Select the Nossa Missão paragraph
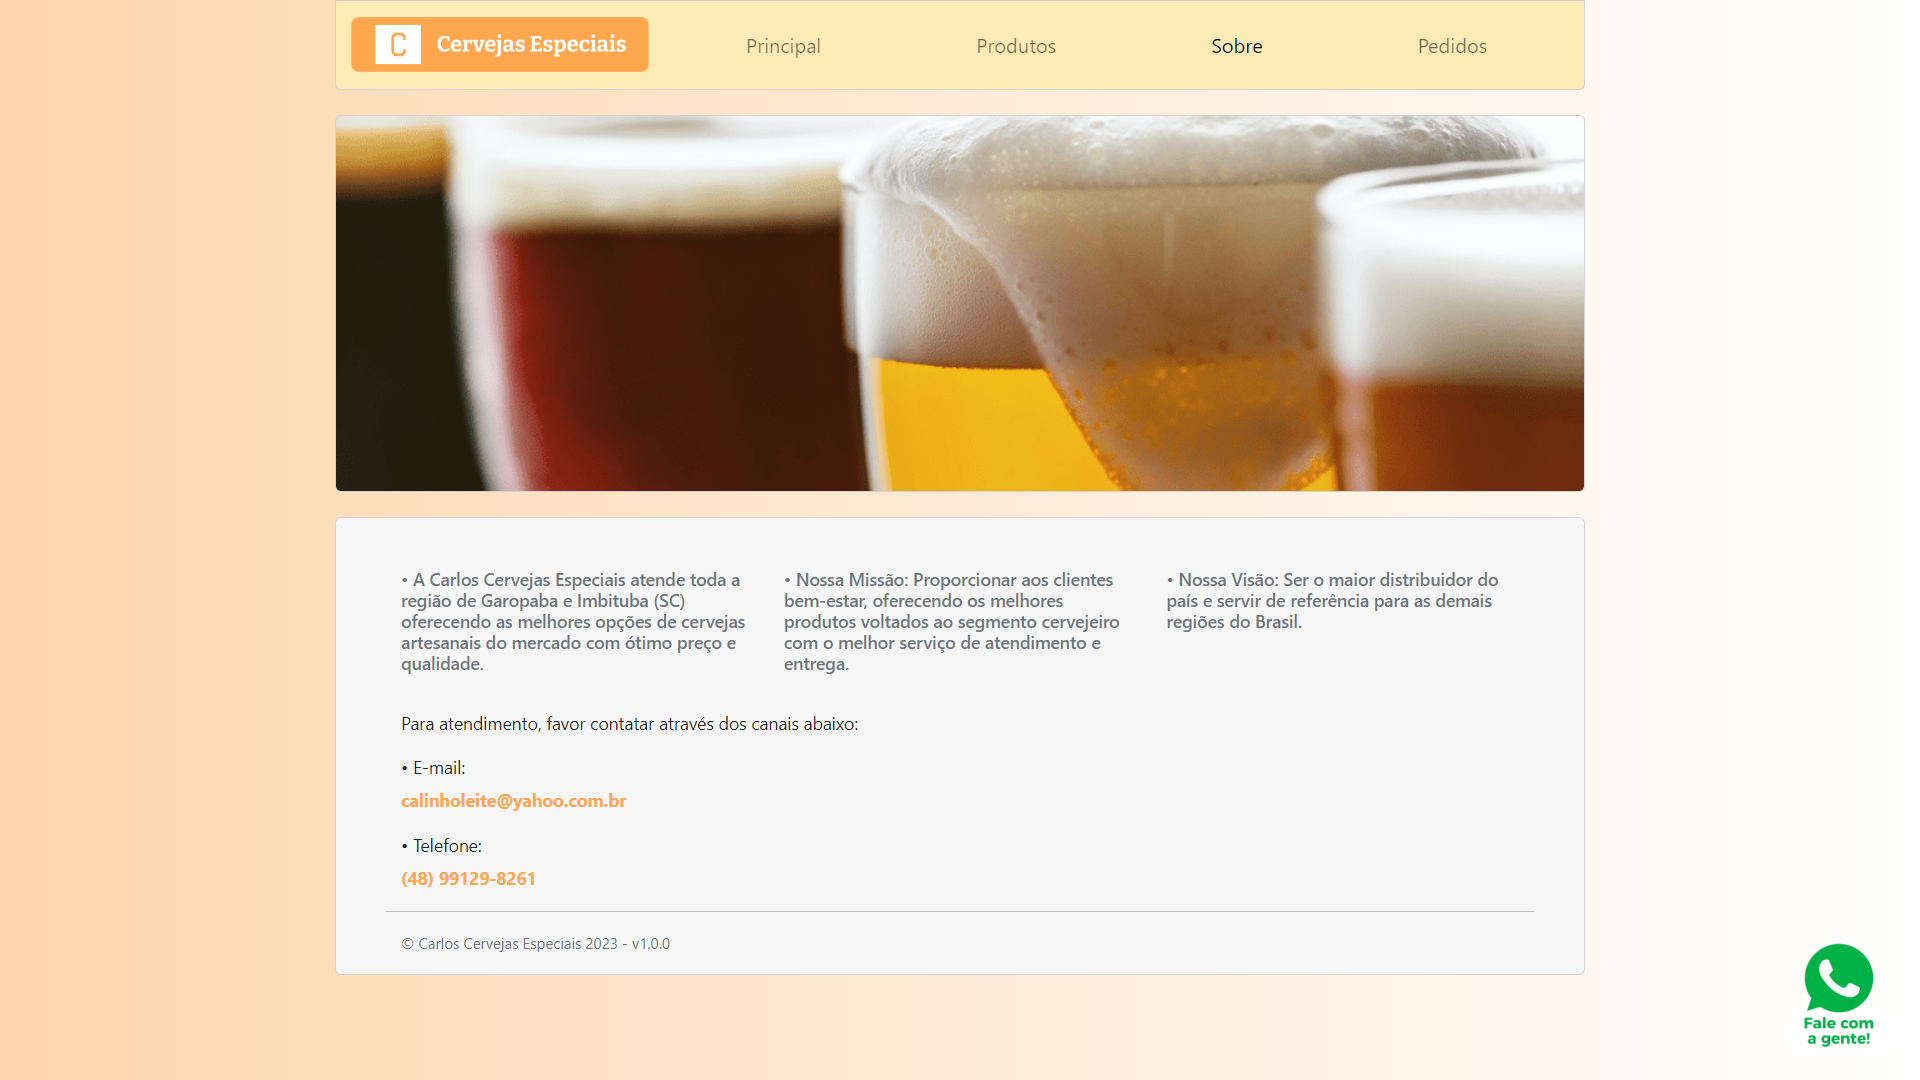This screenshot has height=1080, width=1920. [951, 621]
